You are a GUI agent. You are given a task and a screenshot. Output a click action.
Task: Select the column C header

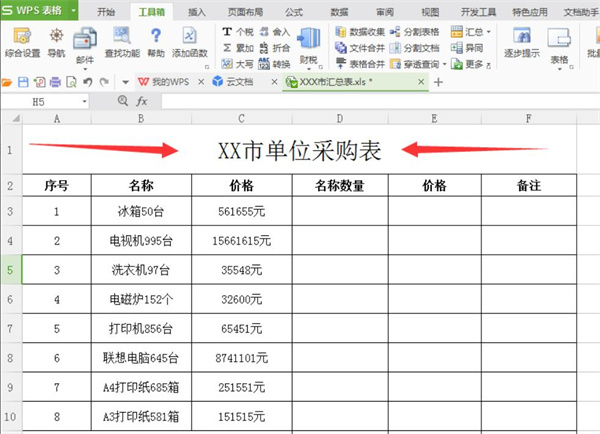point(241,119)
